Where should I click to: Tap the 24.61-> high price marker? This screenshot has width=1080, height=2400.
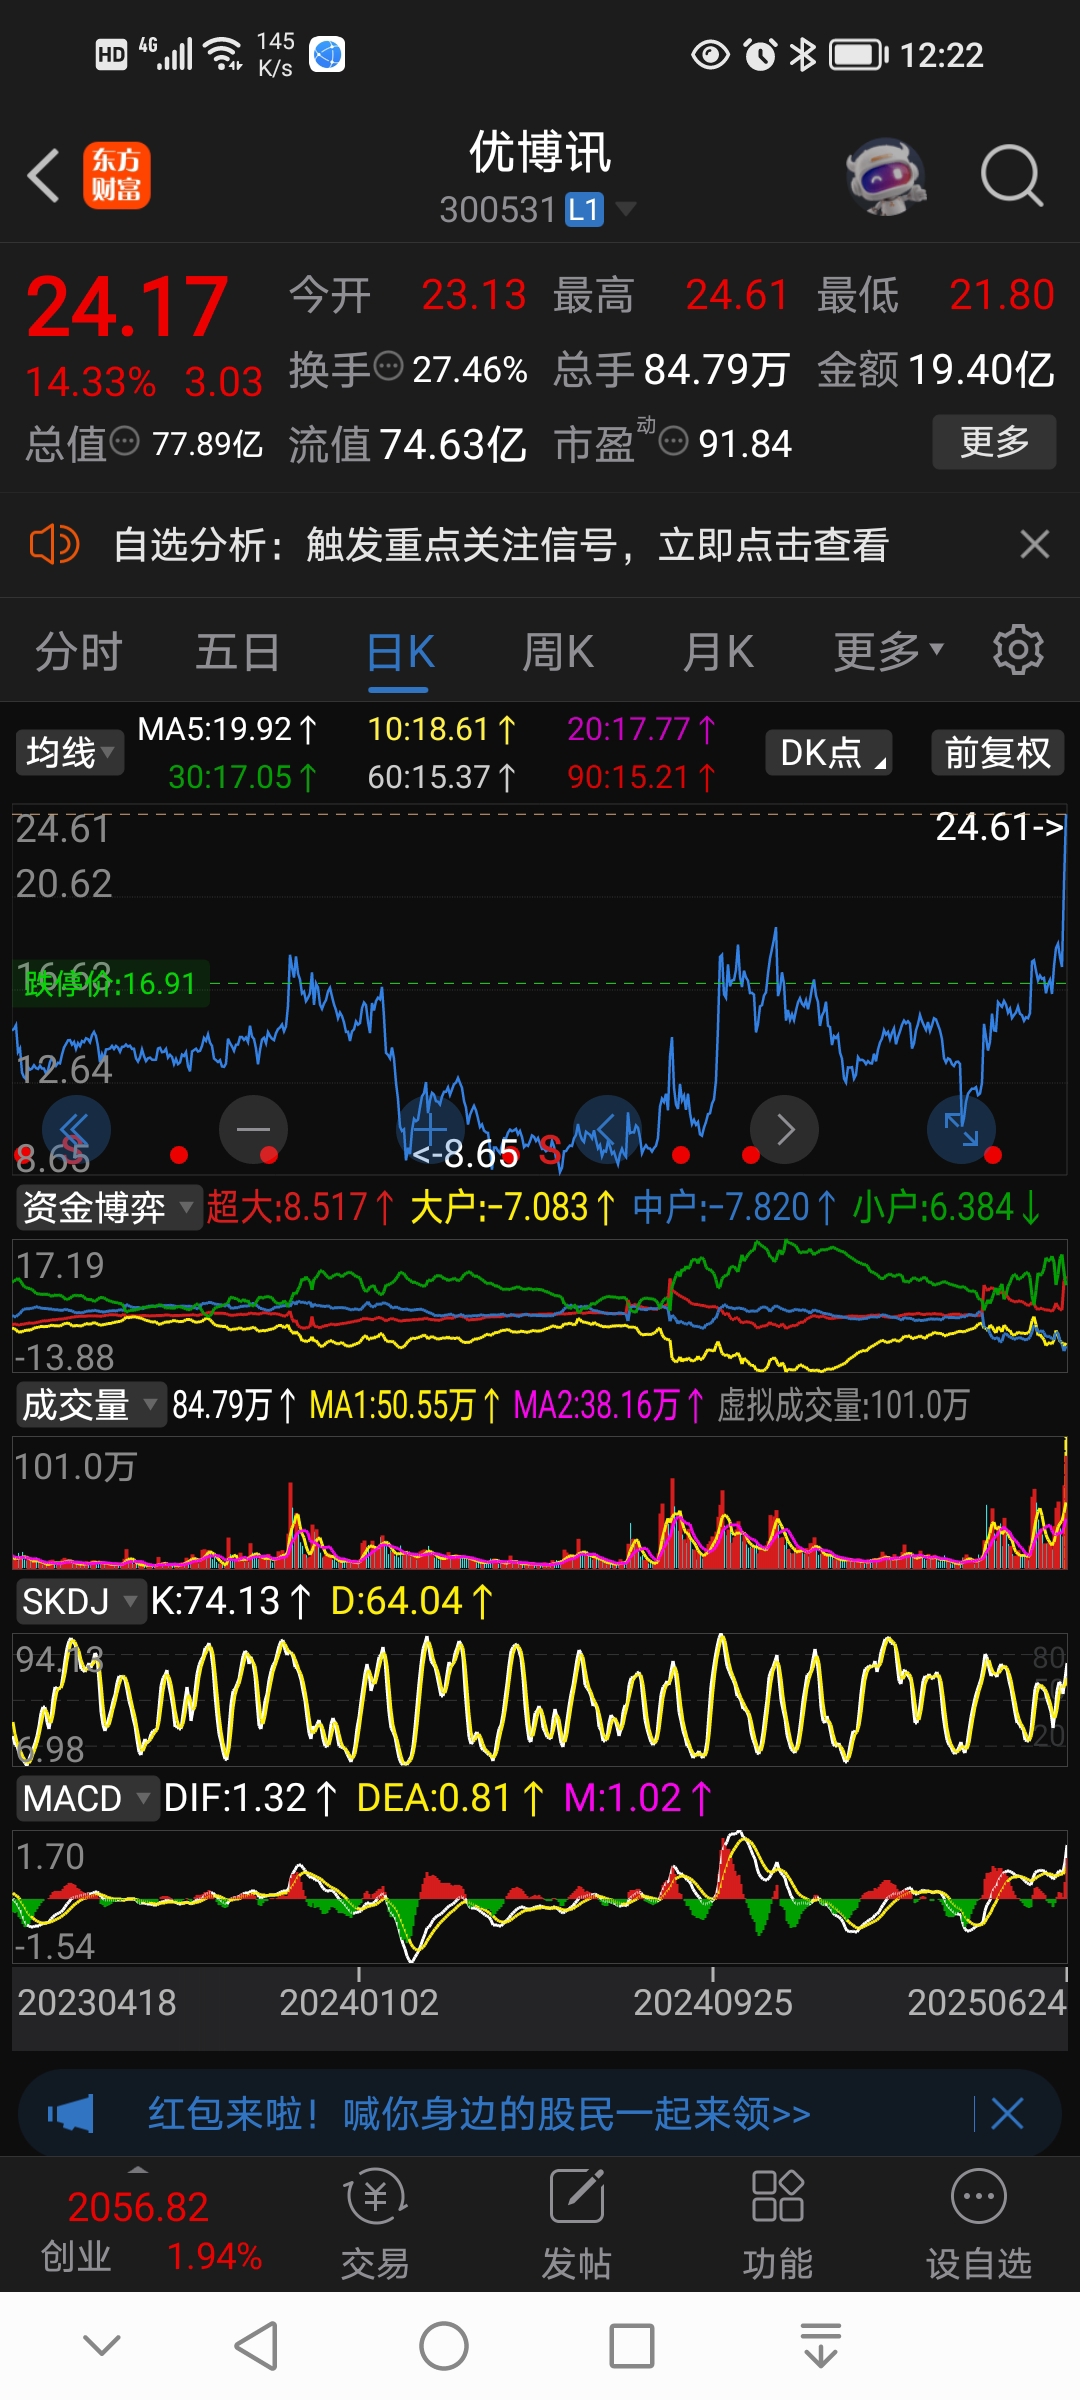click(x=1000, y=827)
